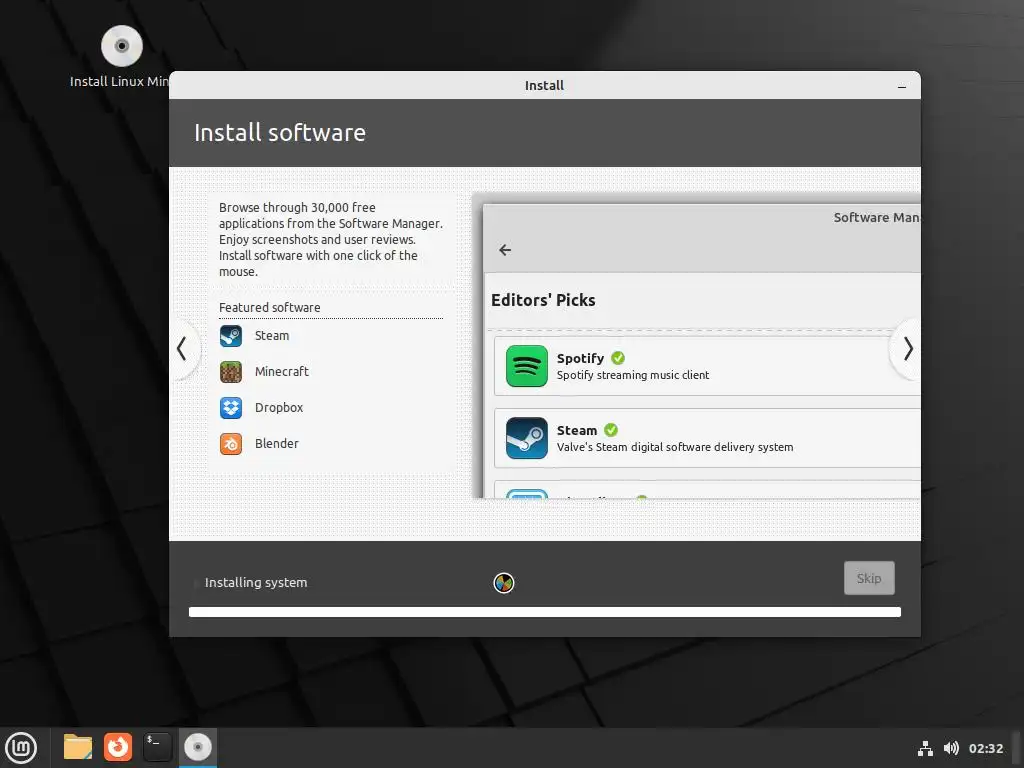1024x768 pixels.
Task: Click the 'Browse through 30,000 free' paragraph
Action: click(331, 239)
